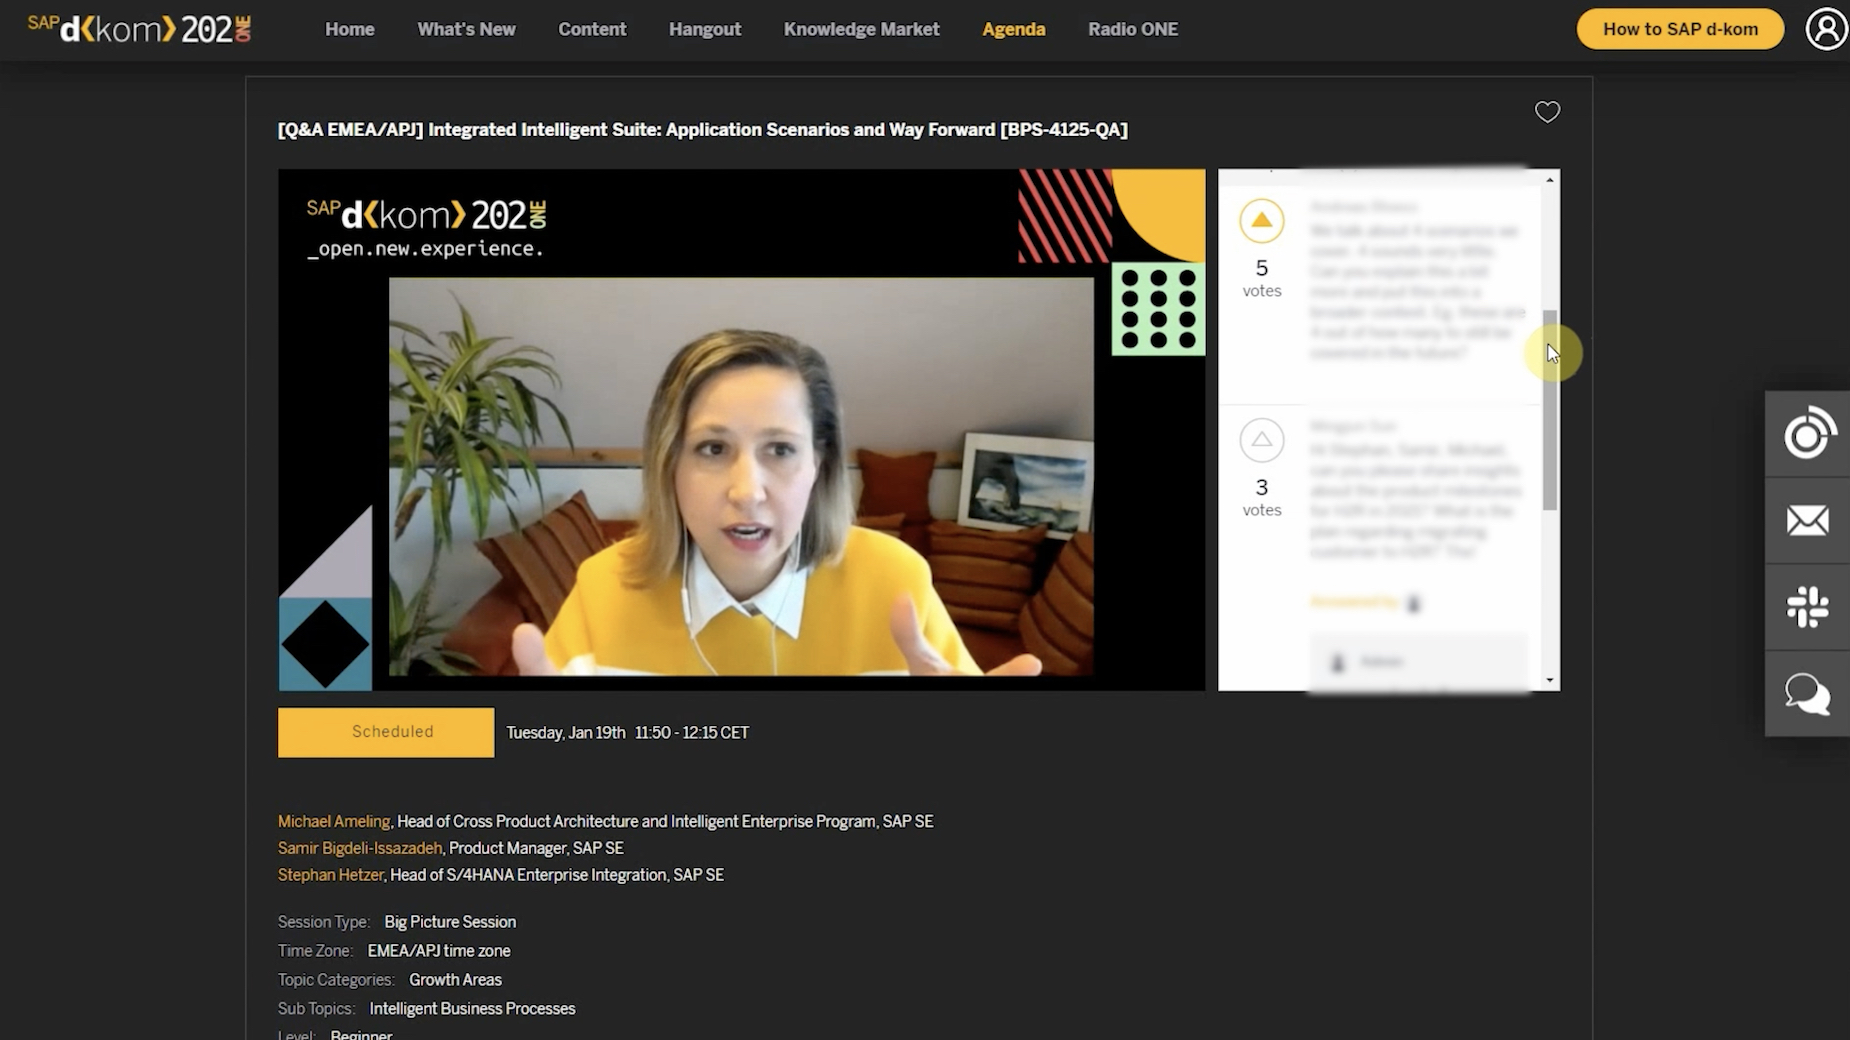1850x1040 pixels.
Task: Upvote the question with 3 votes
Action: click(x=1261, y=440)
